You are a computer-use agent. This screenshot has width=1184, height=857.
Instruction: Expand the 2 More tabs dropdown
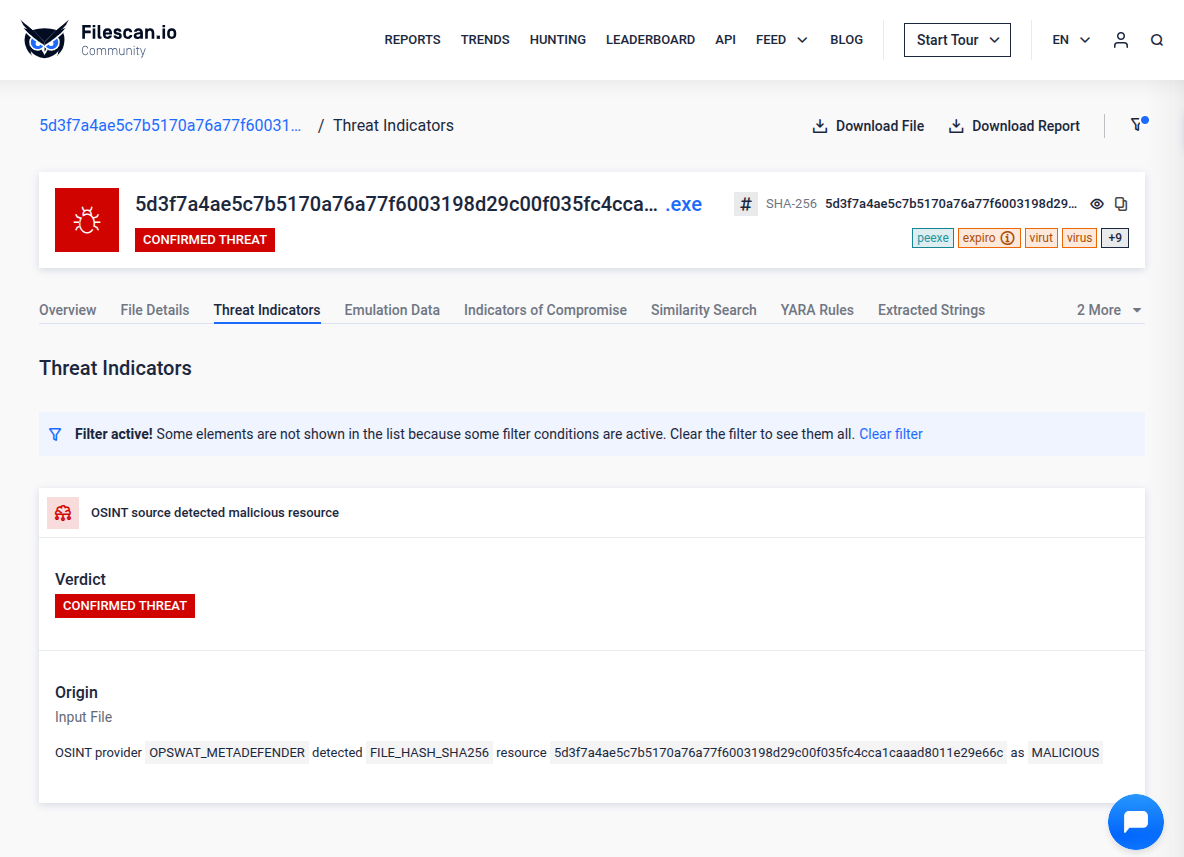point(1109,310)
